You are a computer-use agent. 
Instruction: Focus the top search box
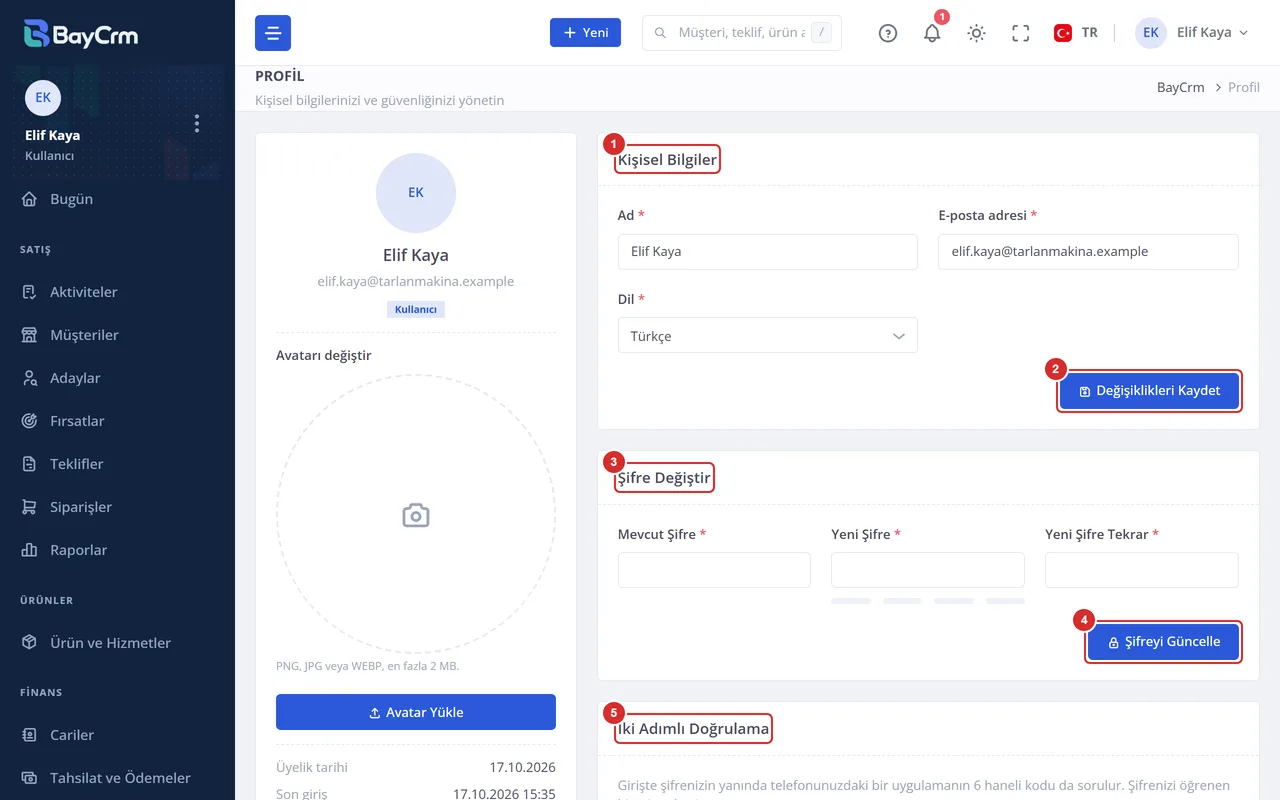742,33
